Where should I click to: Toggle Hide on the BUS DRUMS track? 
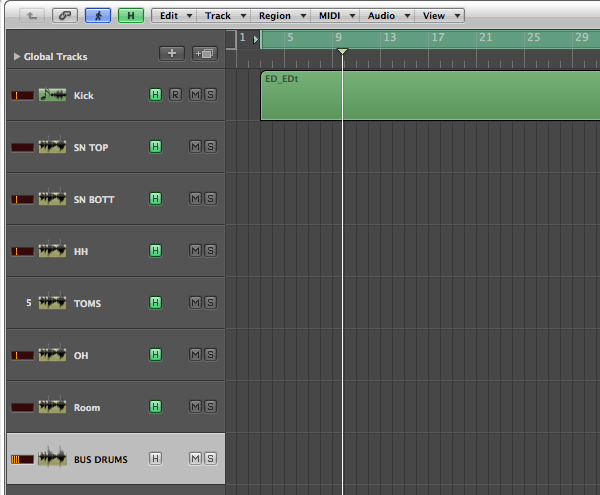[x=155, y=458]
